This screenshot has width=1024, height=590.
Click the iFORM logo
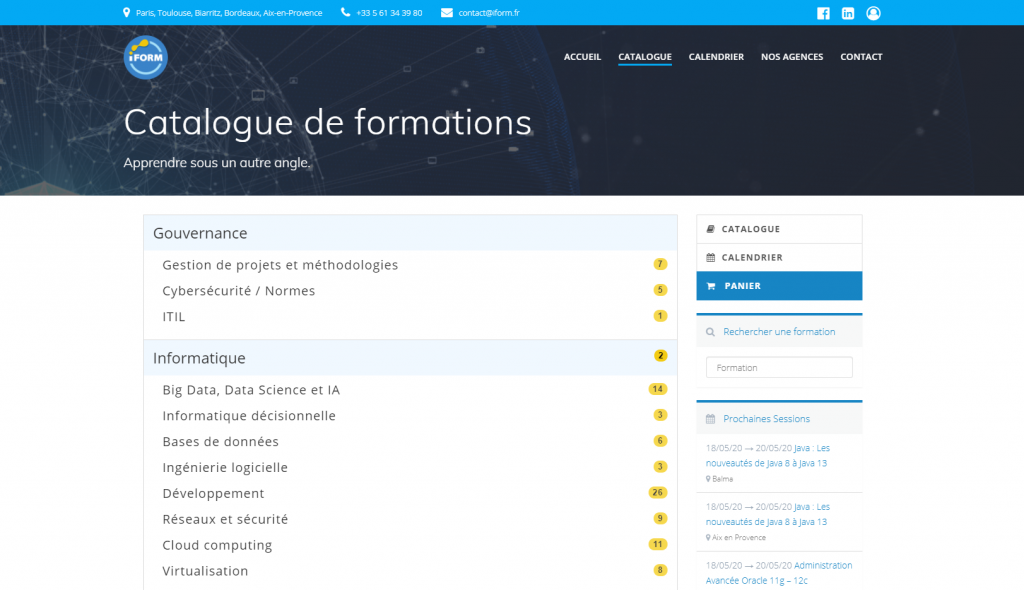(x=146, y=57)
